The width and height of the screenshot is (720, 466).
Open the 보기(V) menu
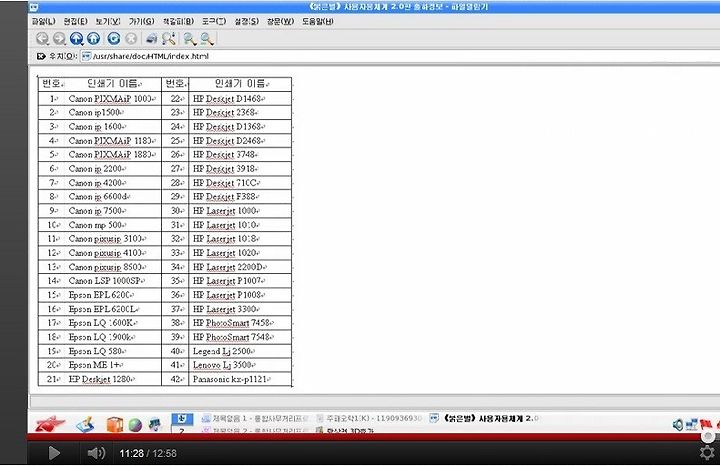click(108, 21)
